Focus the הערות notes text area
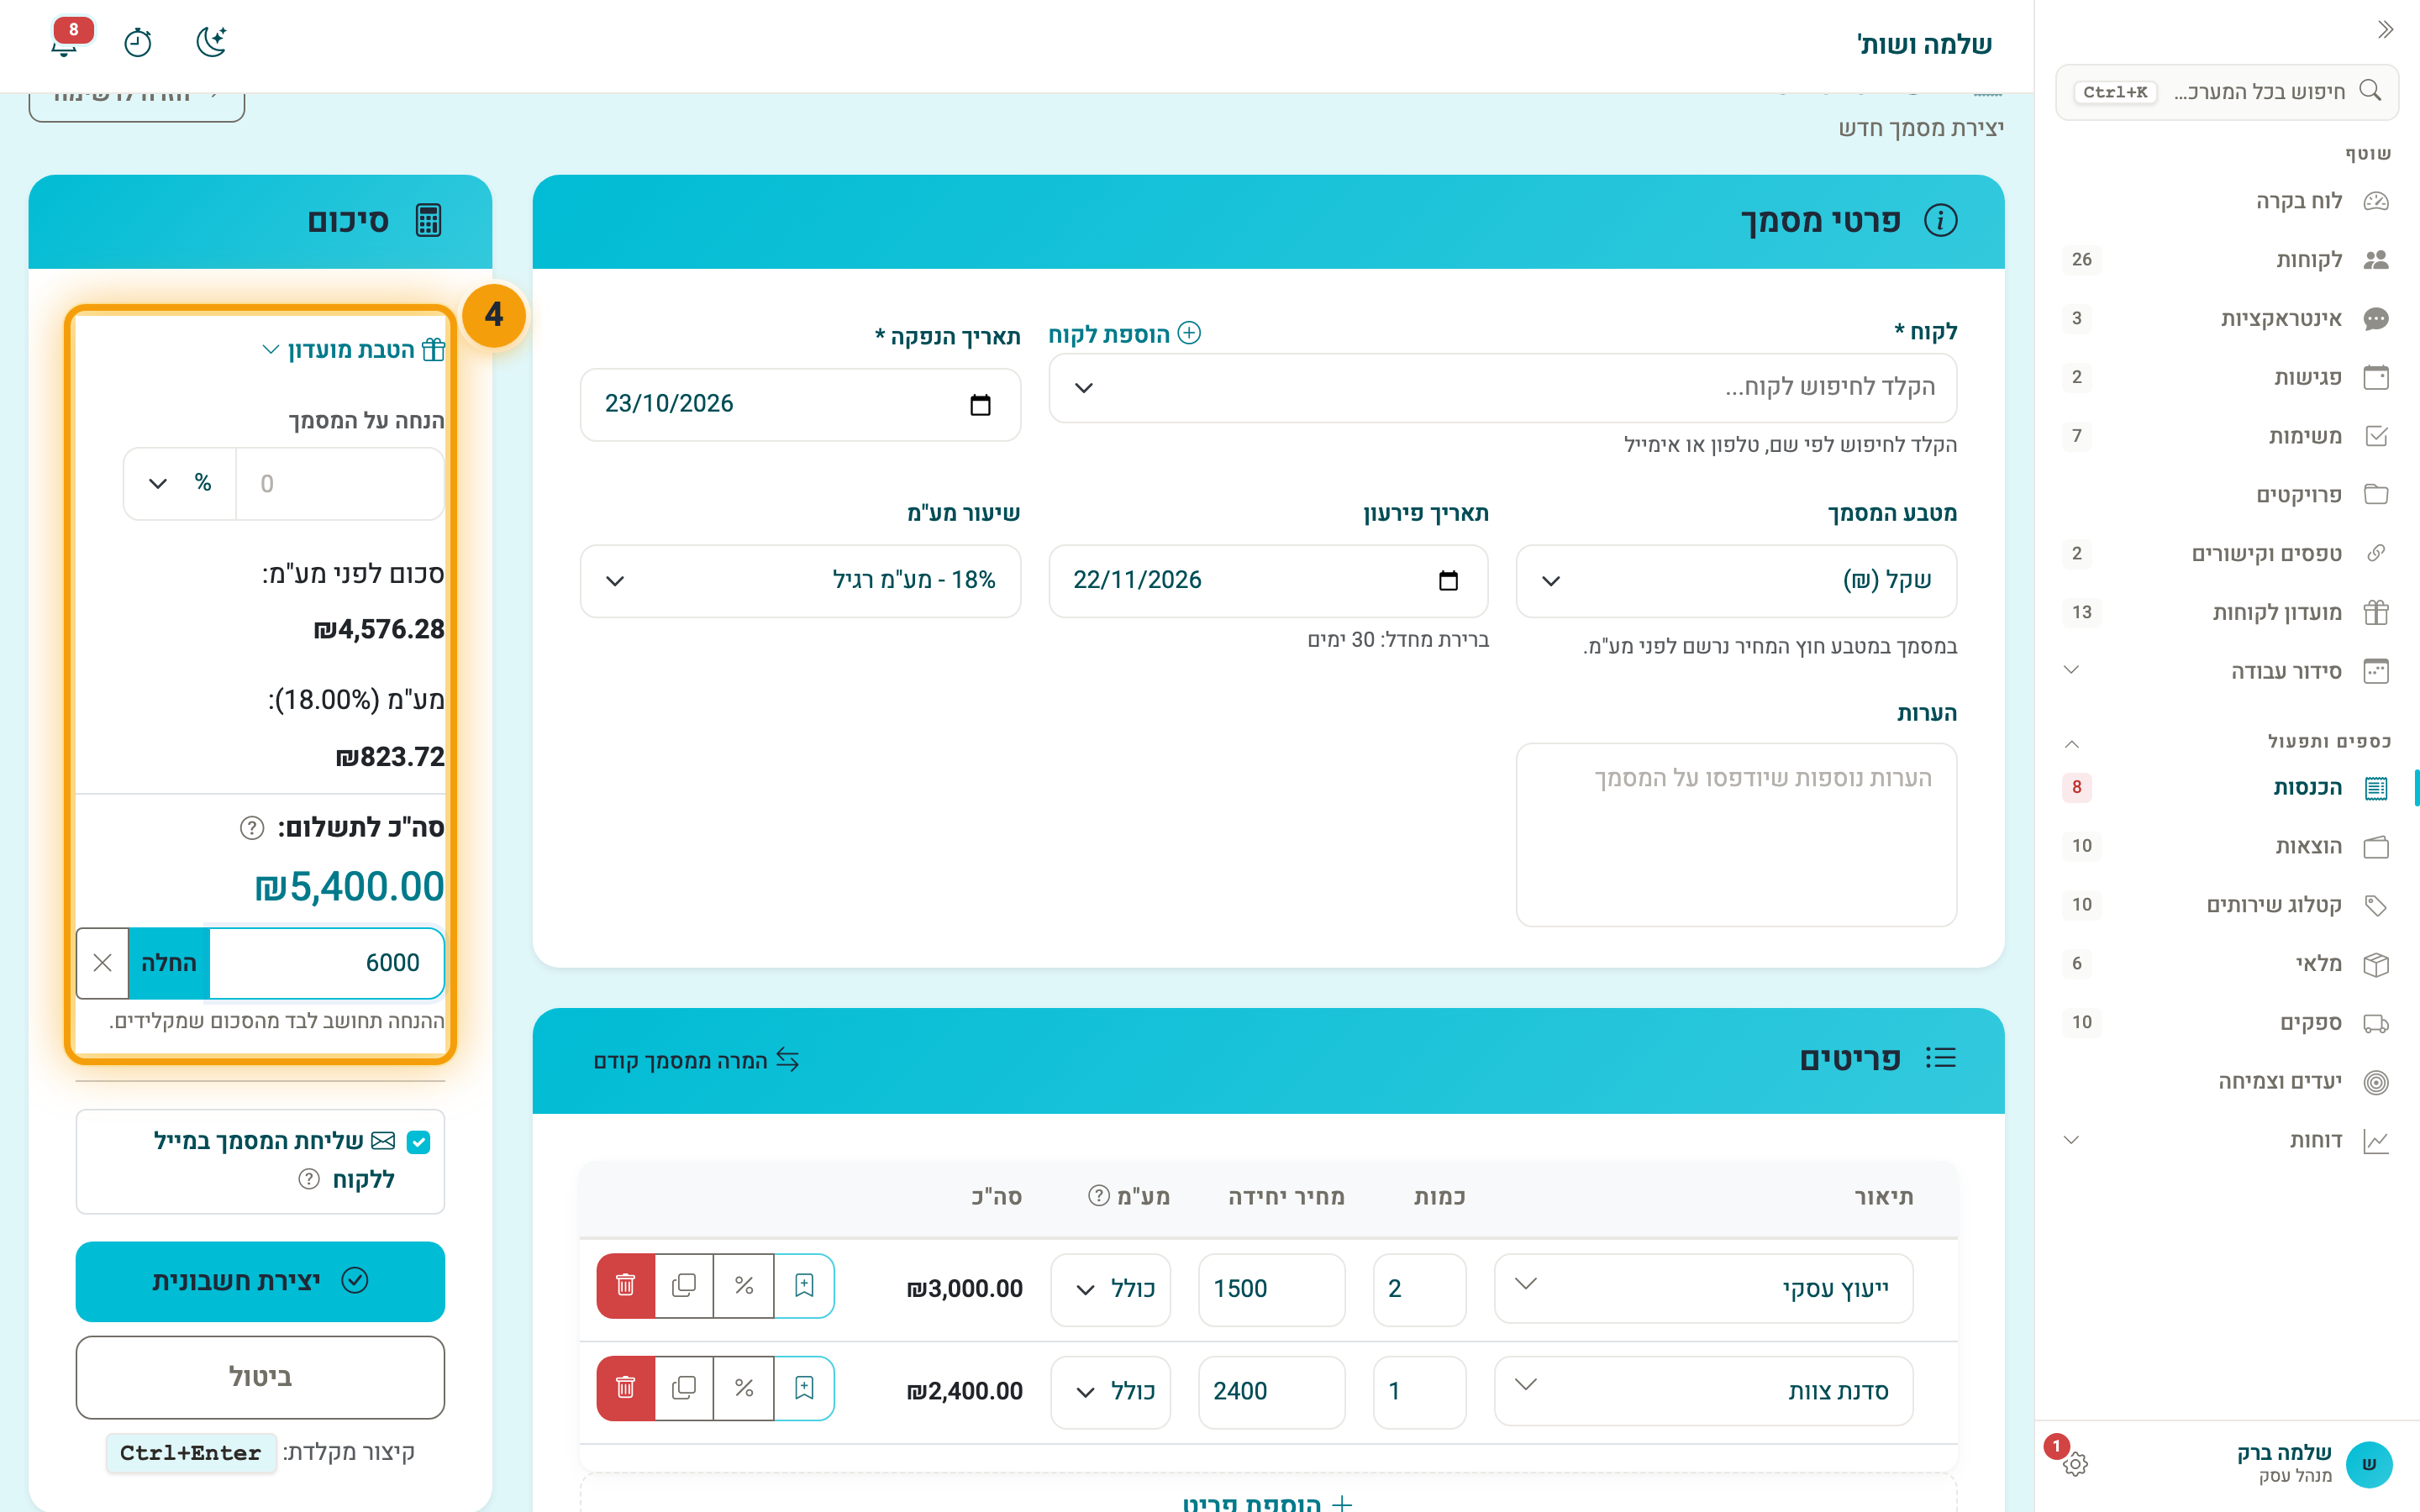The image size is (2420, 1512). tap(1736, 834)
